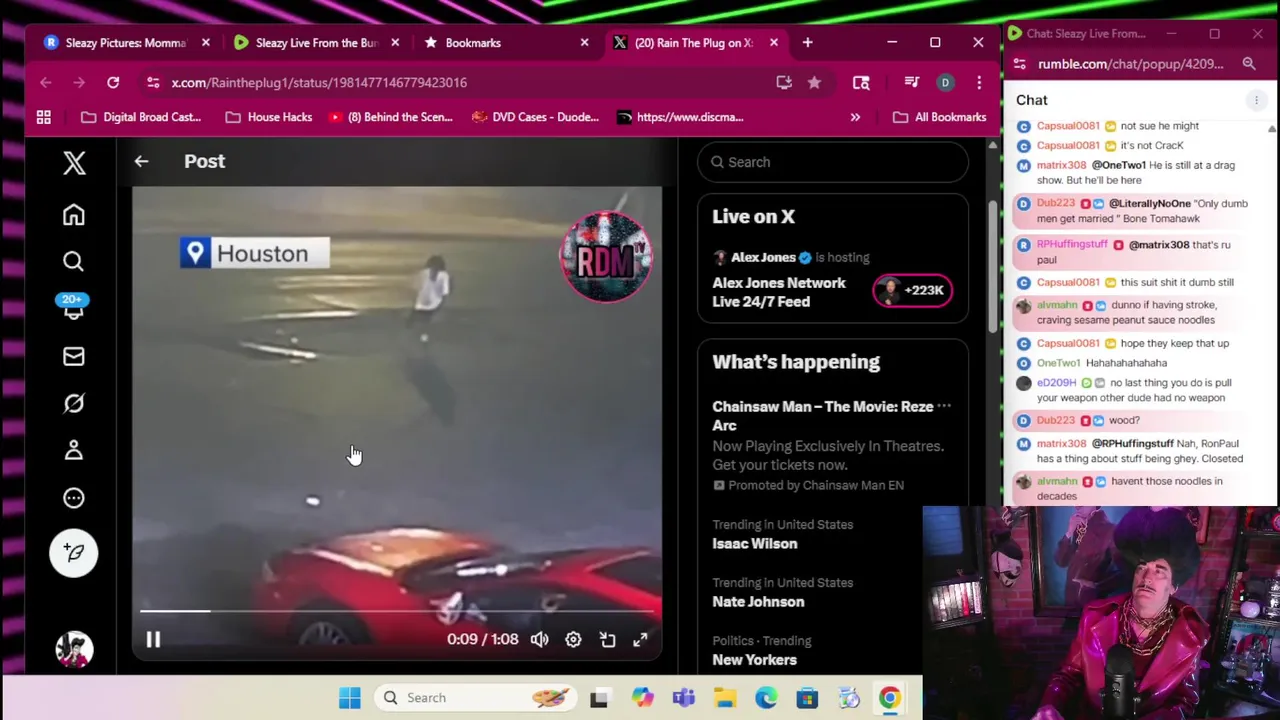The height and width of the screenshot is (720, 1280).
Task: Open Microsoft Edge from taskbar
Action: pos(766,698)
